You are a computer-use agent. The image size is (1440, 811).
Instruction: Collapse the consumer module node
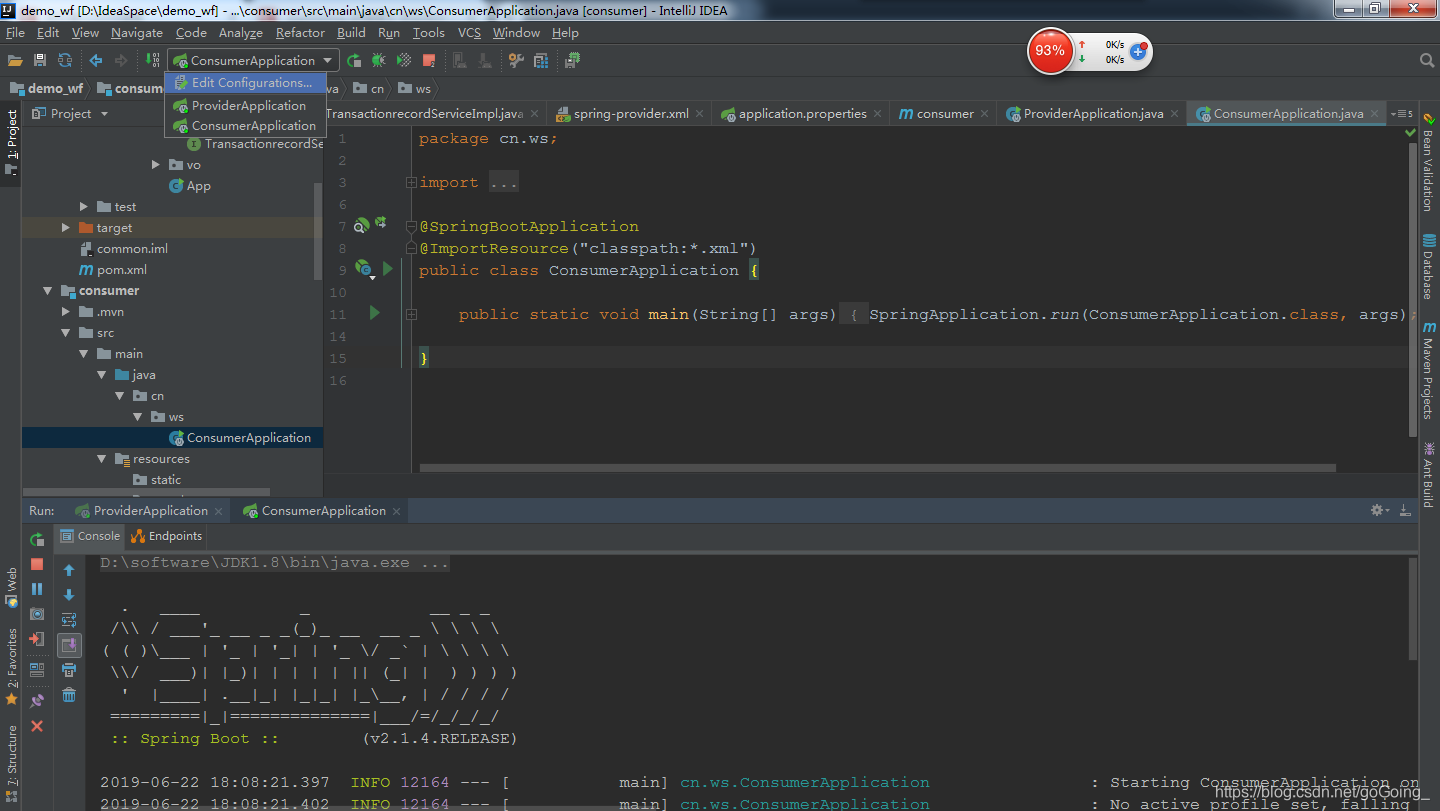[47, 291]
